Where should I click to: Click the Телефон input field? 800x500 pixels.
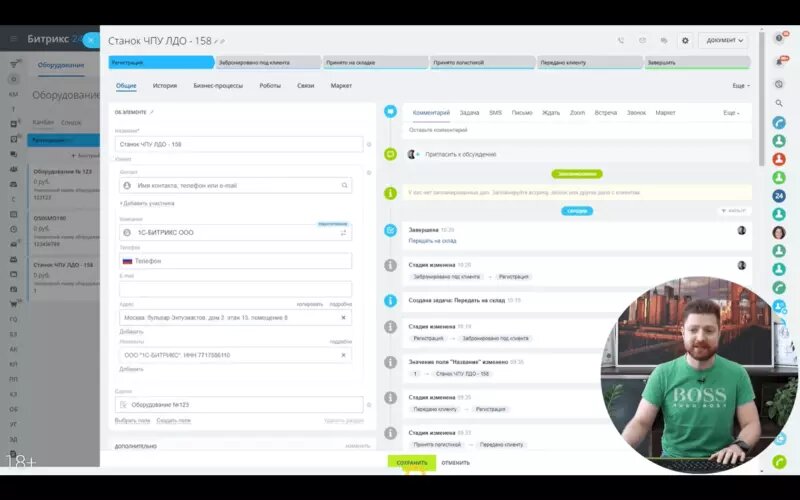point(235,261)
